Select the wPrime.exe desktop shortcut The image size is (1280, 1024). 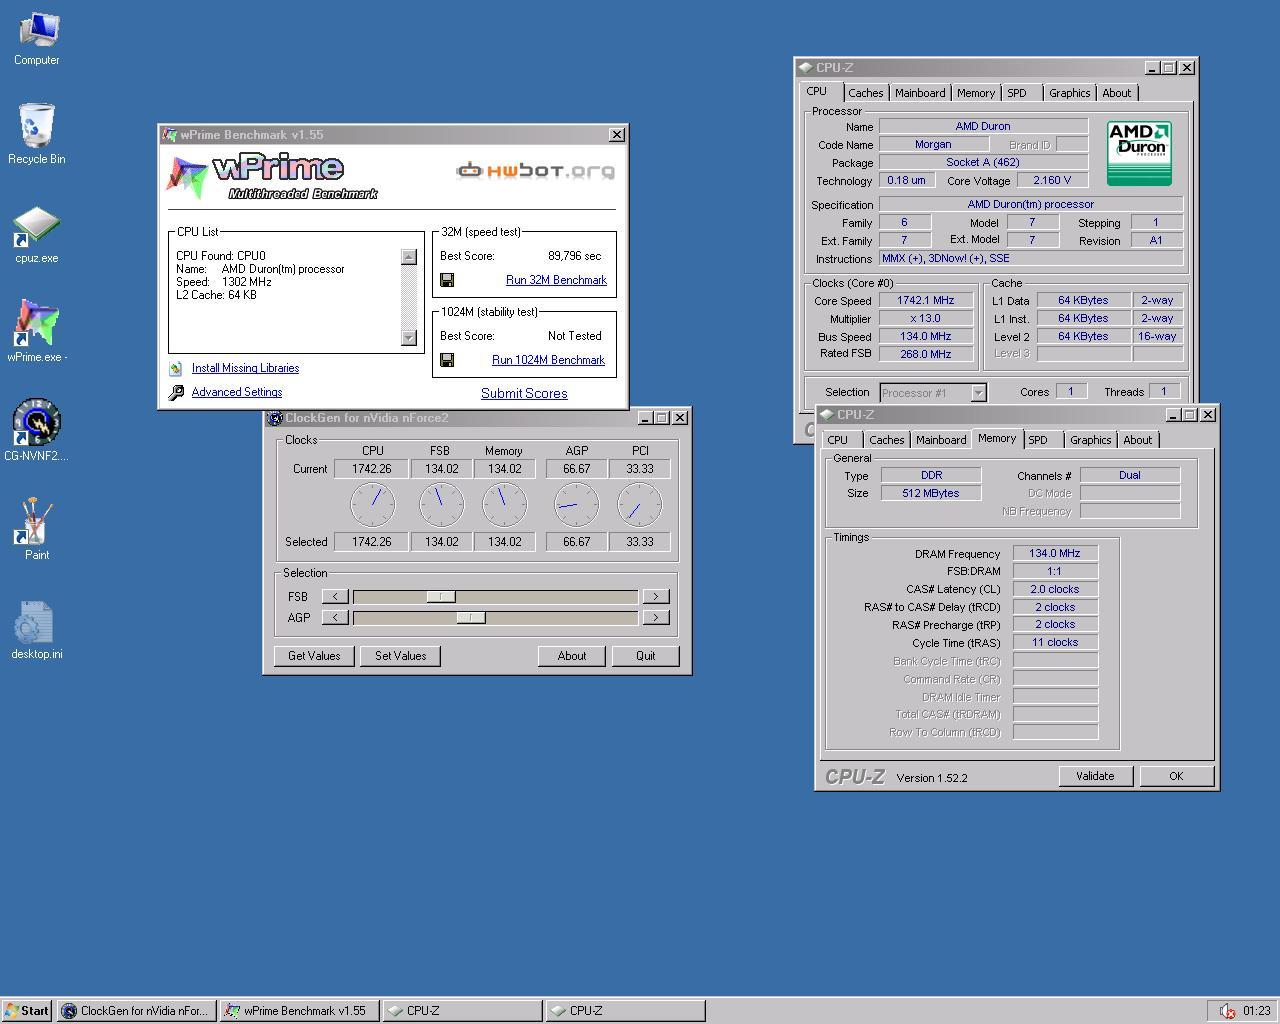(x=37, y=332)
